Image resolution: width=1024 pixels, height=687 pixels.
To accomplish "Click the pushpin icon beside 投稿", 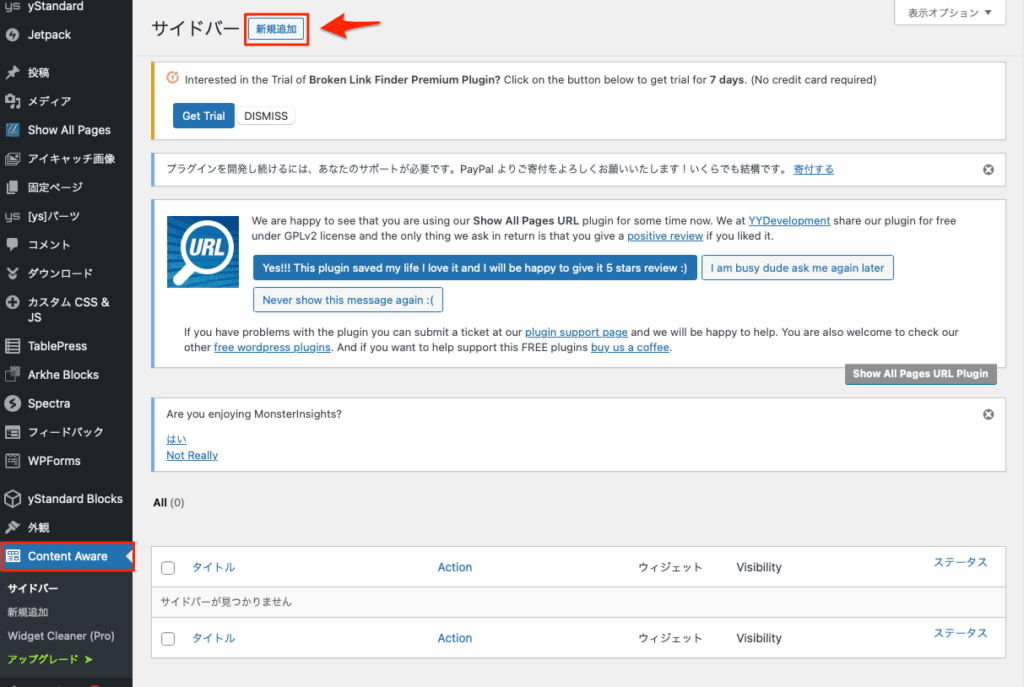I will 12,72.
